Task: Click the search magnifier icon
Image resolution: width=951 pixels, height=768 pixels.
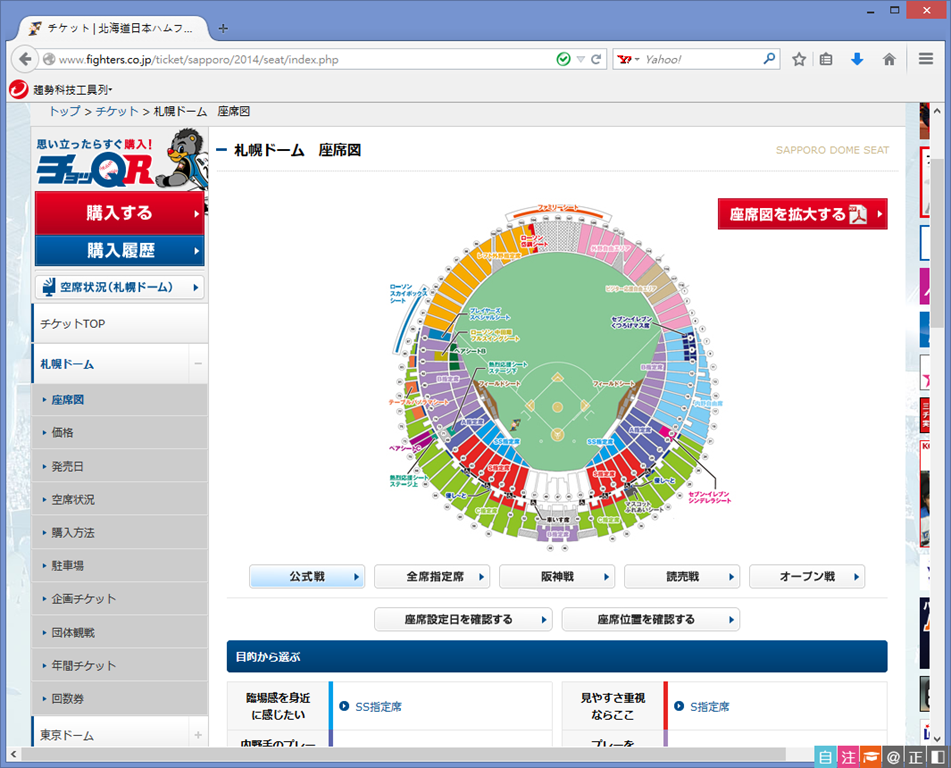Action: 769,59
